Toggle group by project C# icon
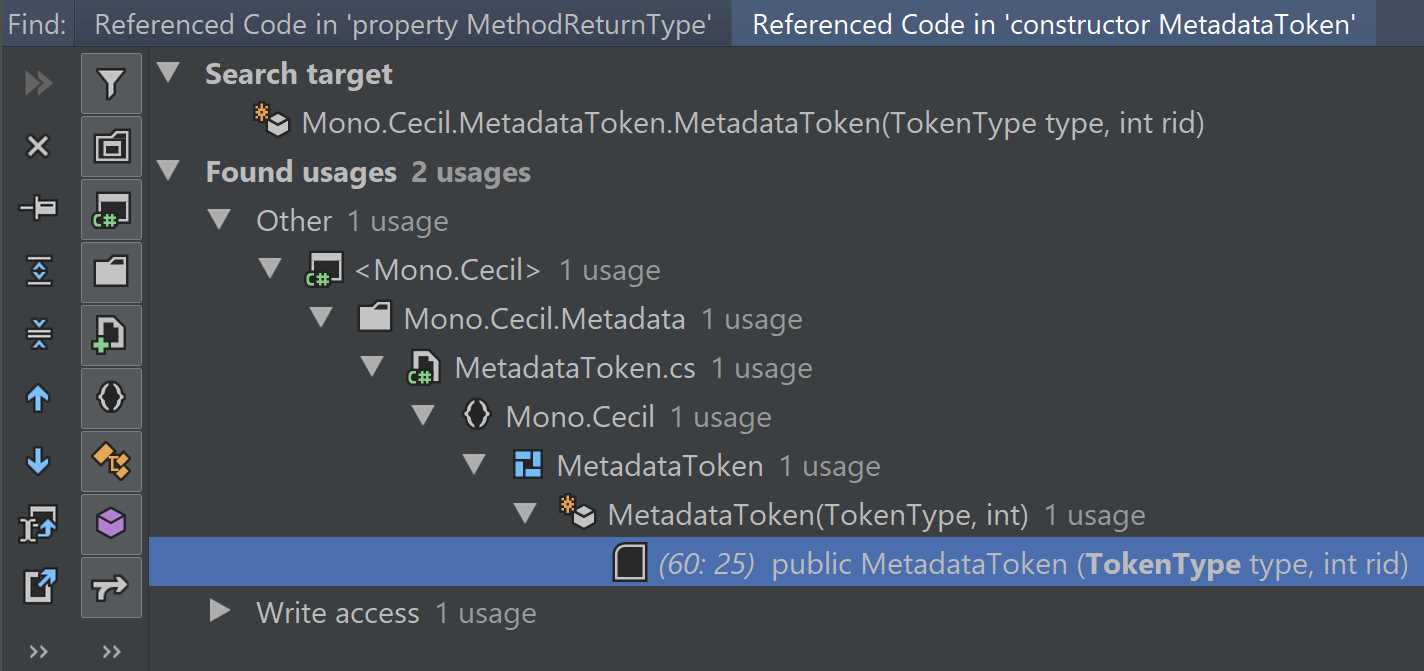The width and height of the screenshot is (1424, 671). [x=111, y=210]
